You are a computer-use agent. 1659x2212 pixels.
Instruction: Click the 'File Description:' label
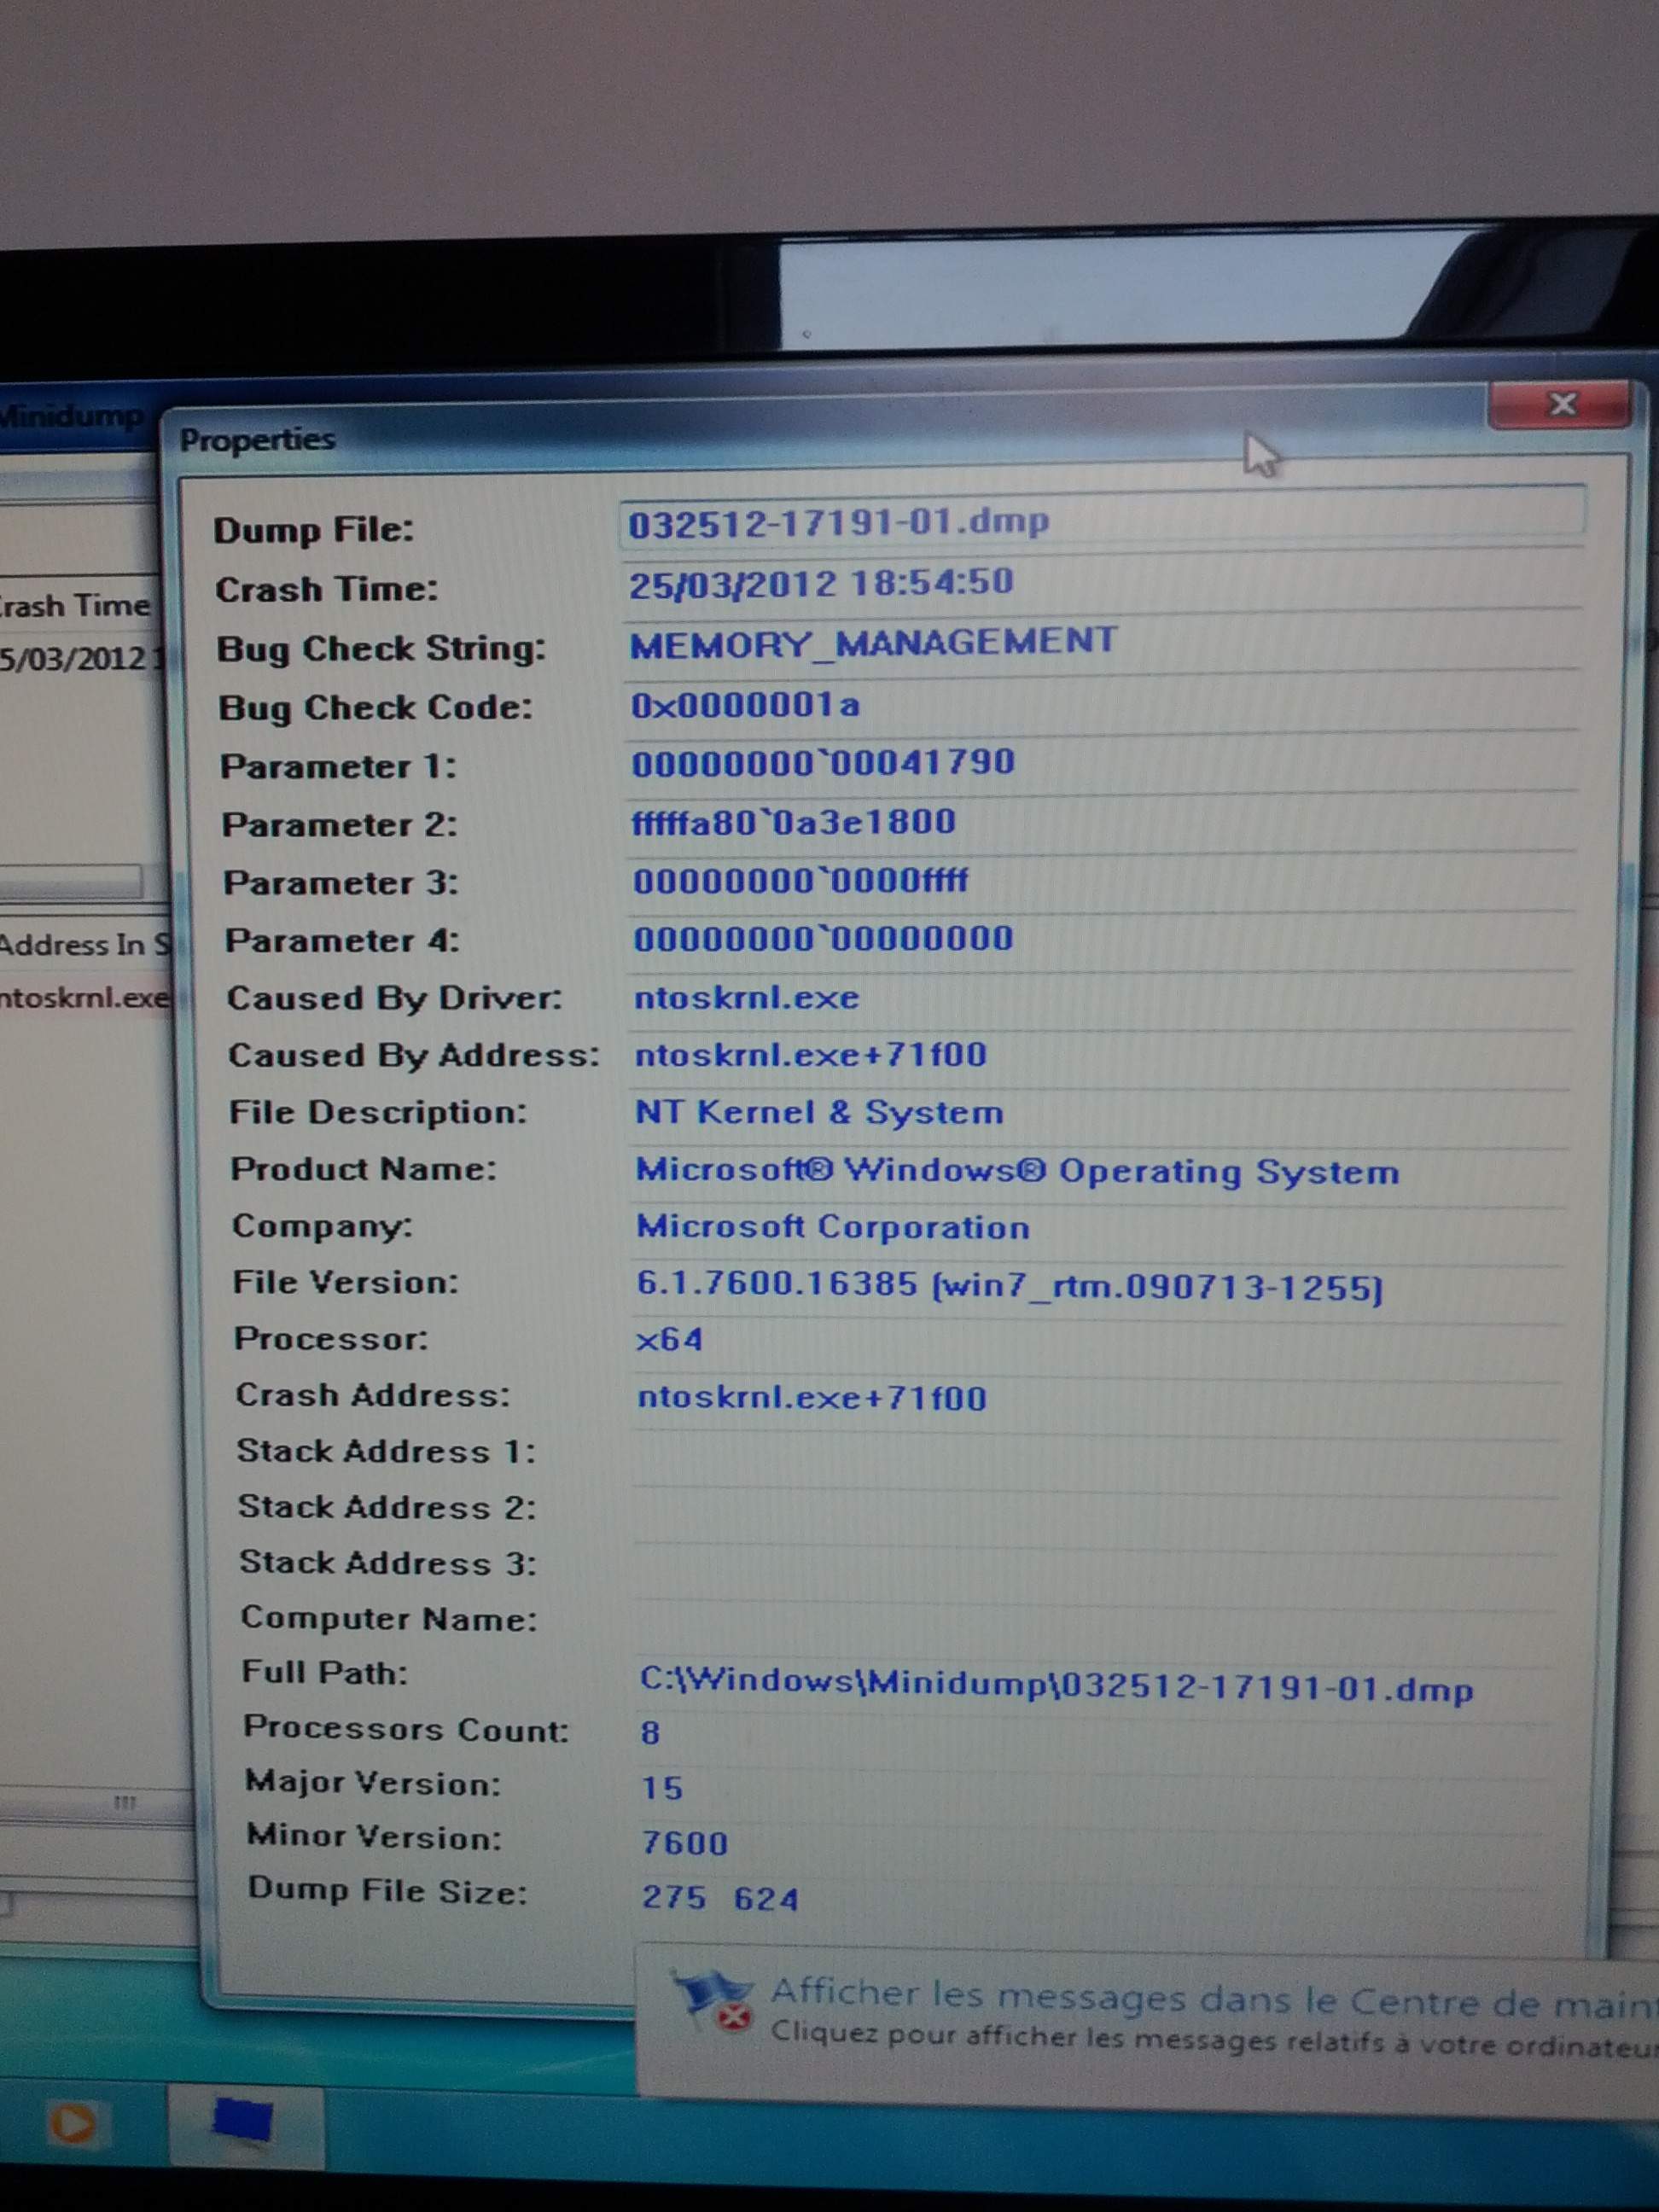377,1112
